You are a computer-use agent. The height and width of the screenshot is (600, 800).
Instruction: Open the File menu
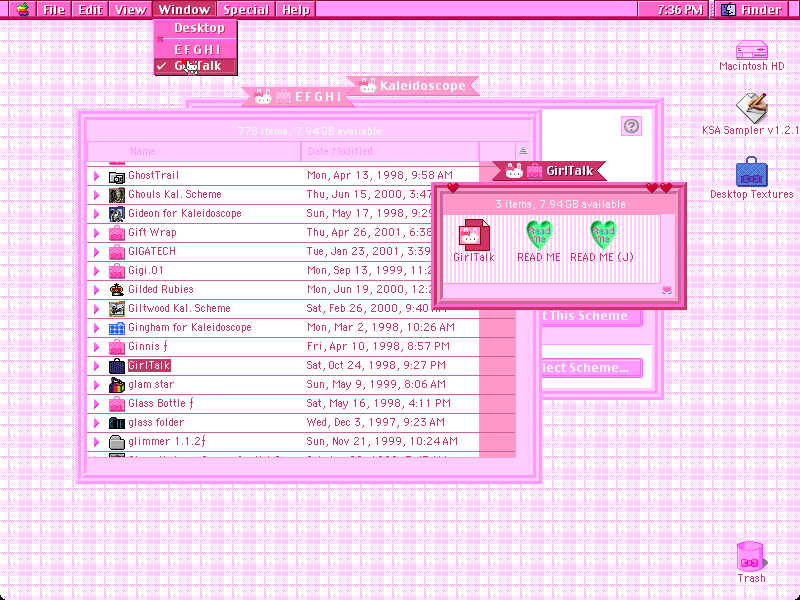tap(54, 9)
